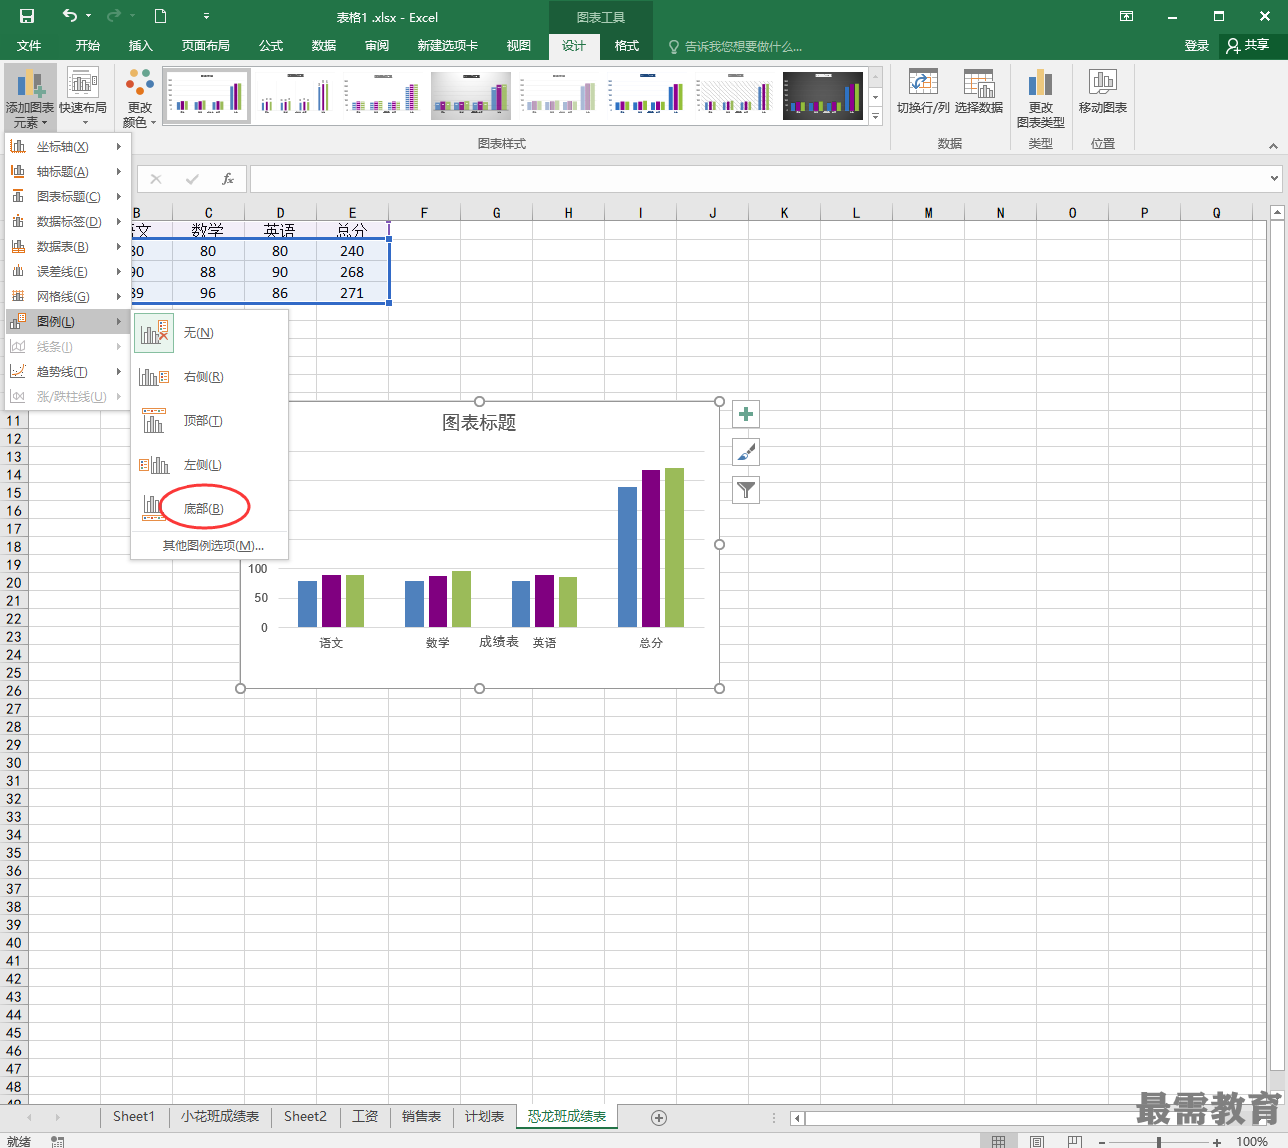Switch to the 开始 ribbon tab
Screen dimensions: 1288x1148
coord(88,46)
